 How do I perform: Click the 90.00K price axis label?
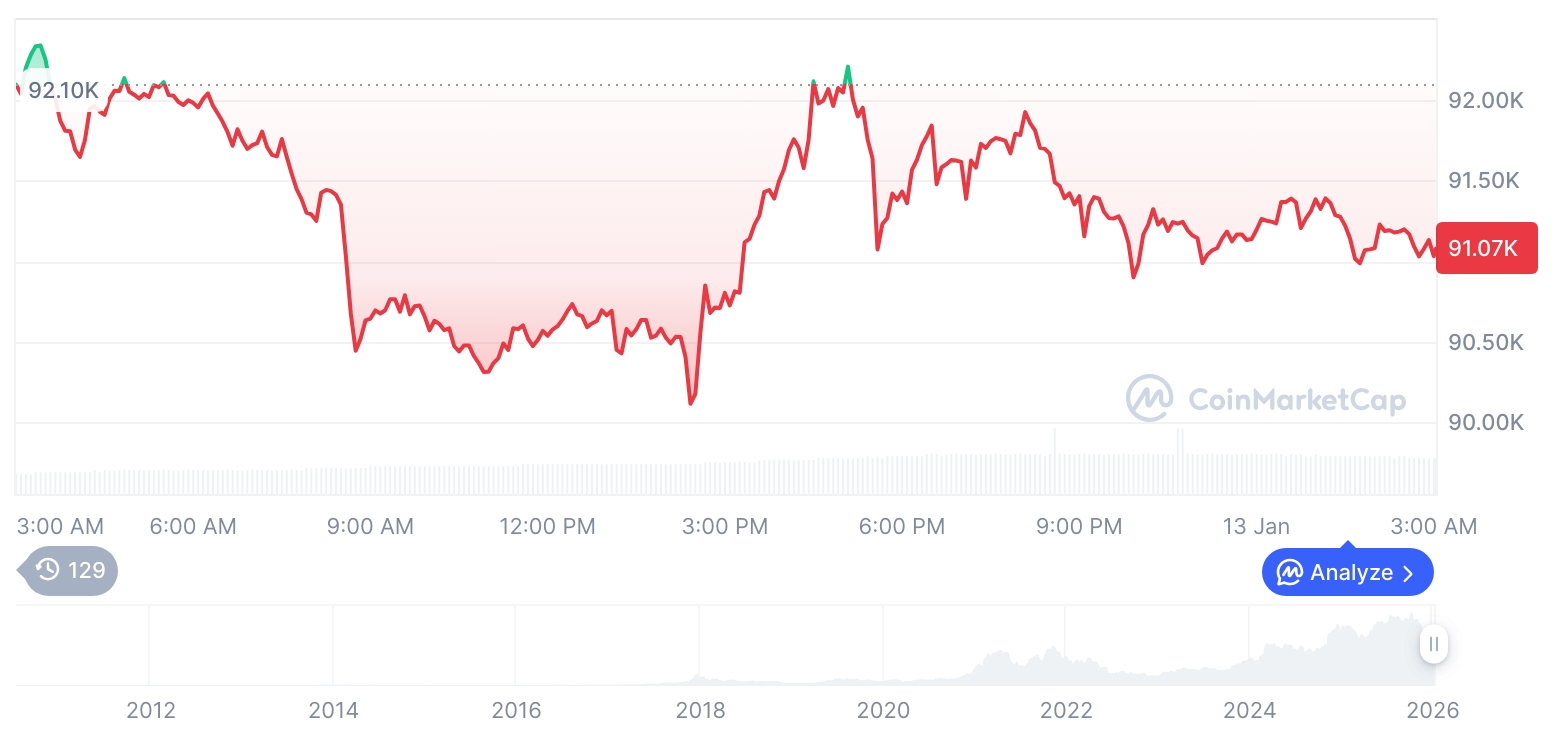[1485, 422]
